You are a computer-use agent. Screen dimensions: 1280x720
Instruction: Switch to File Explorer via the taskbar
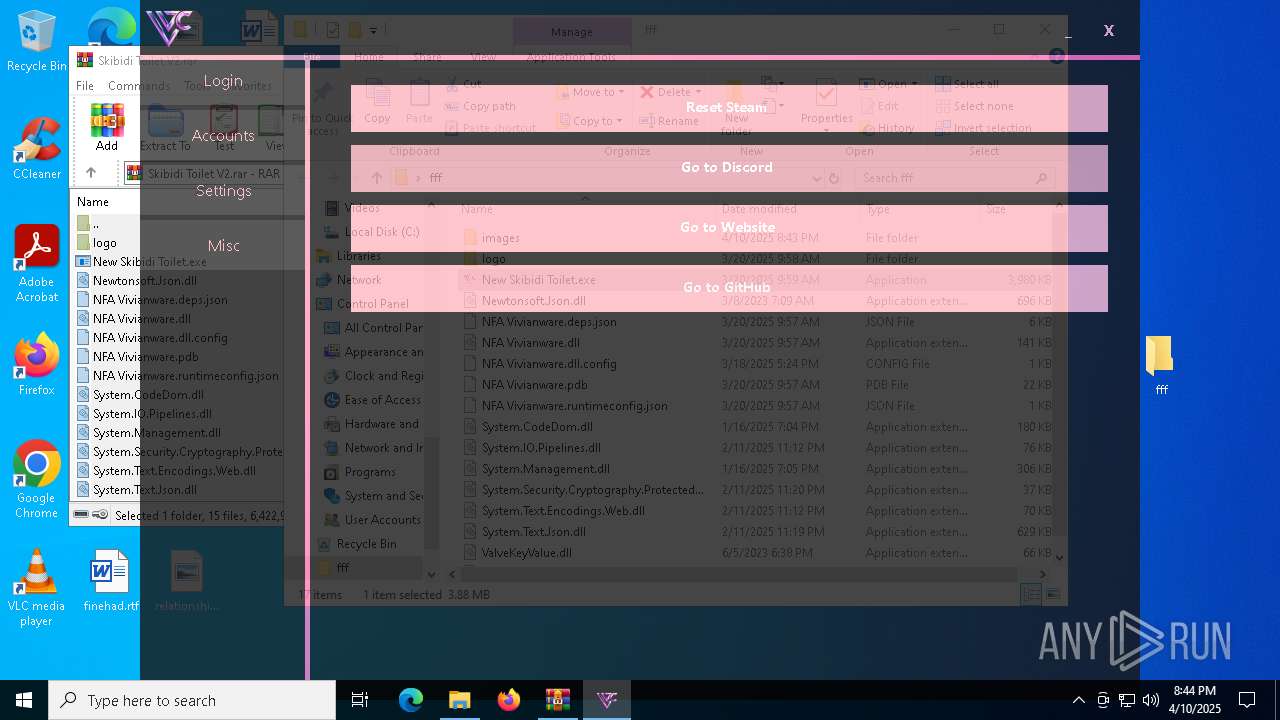tap(459, 700)
